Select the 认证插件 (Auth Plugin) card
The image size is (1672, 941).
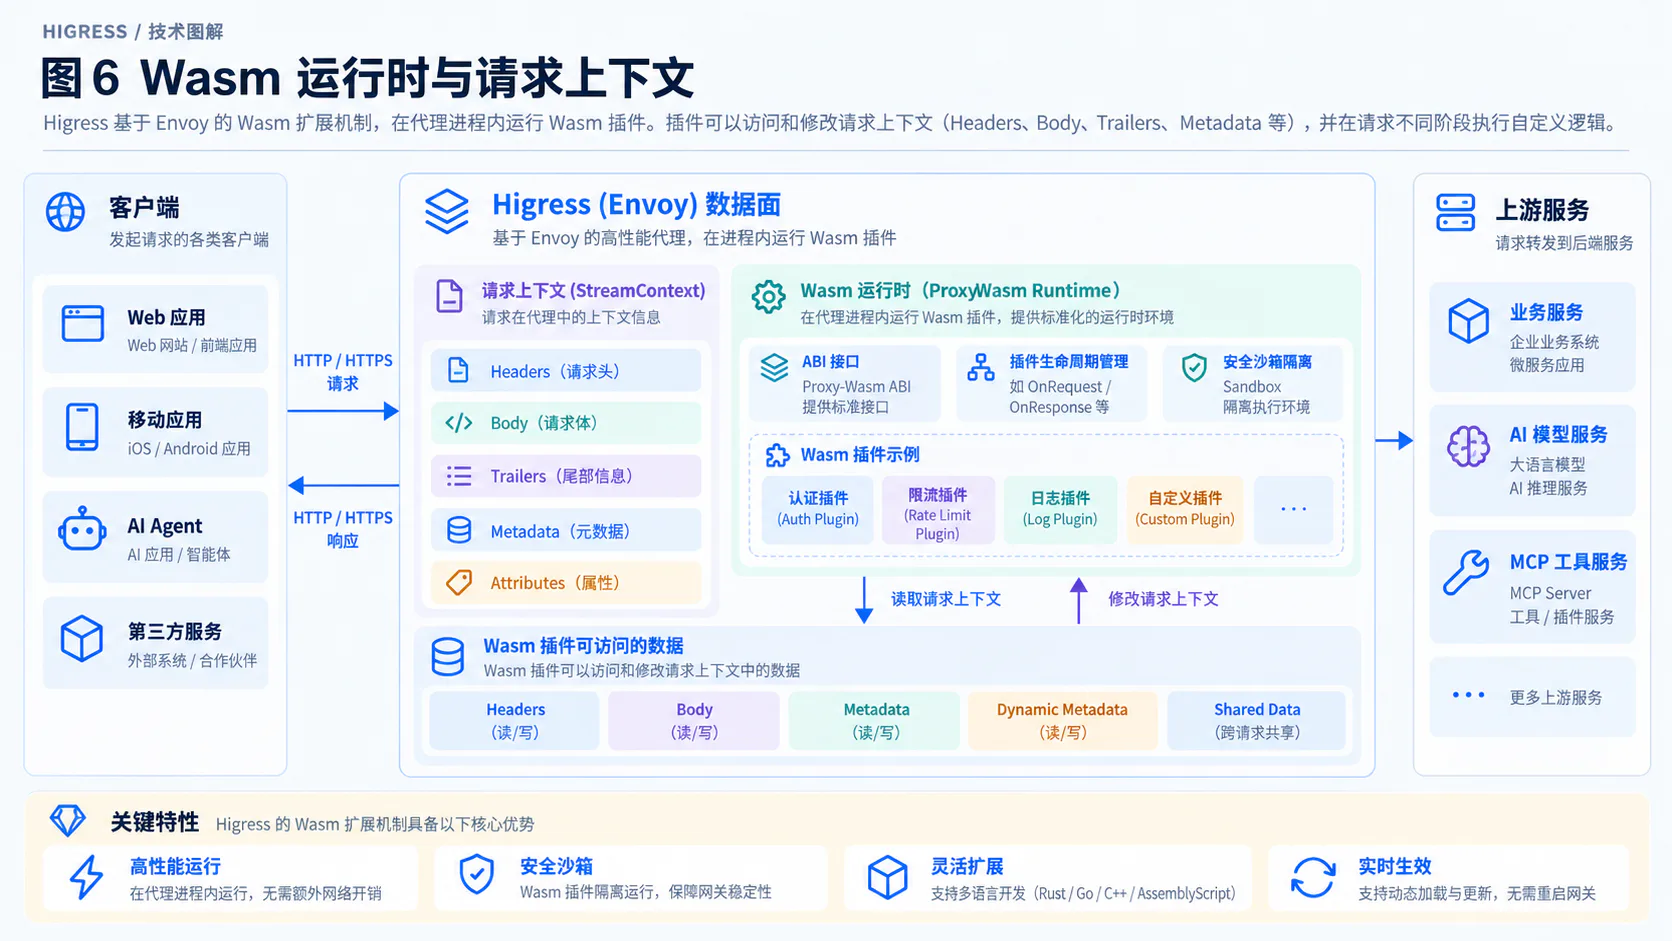tap(818, 509)
